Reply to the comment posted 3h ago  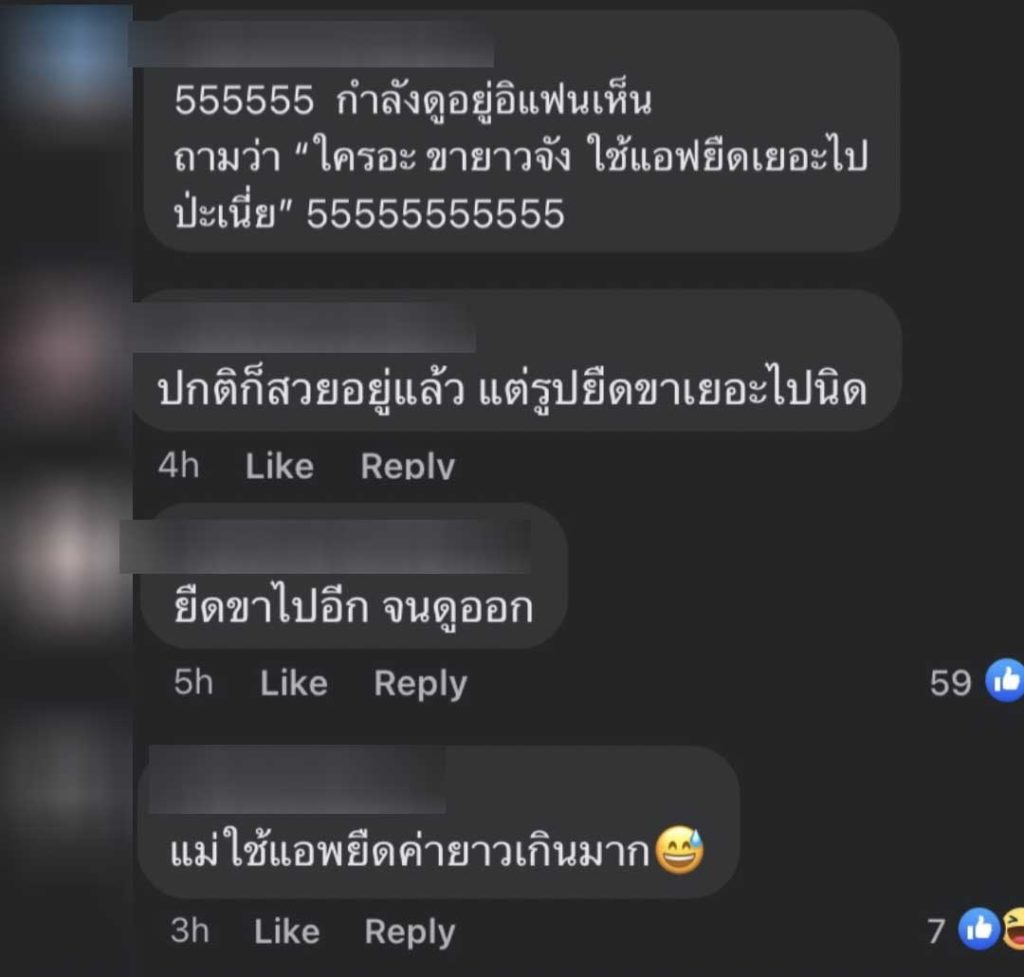click(x=410, y=932)
